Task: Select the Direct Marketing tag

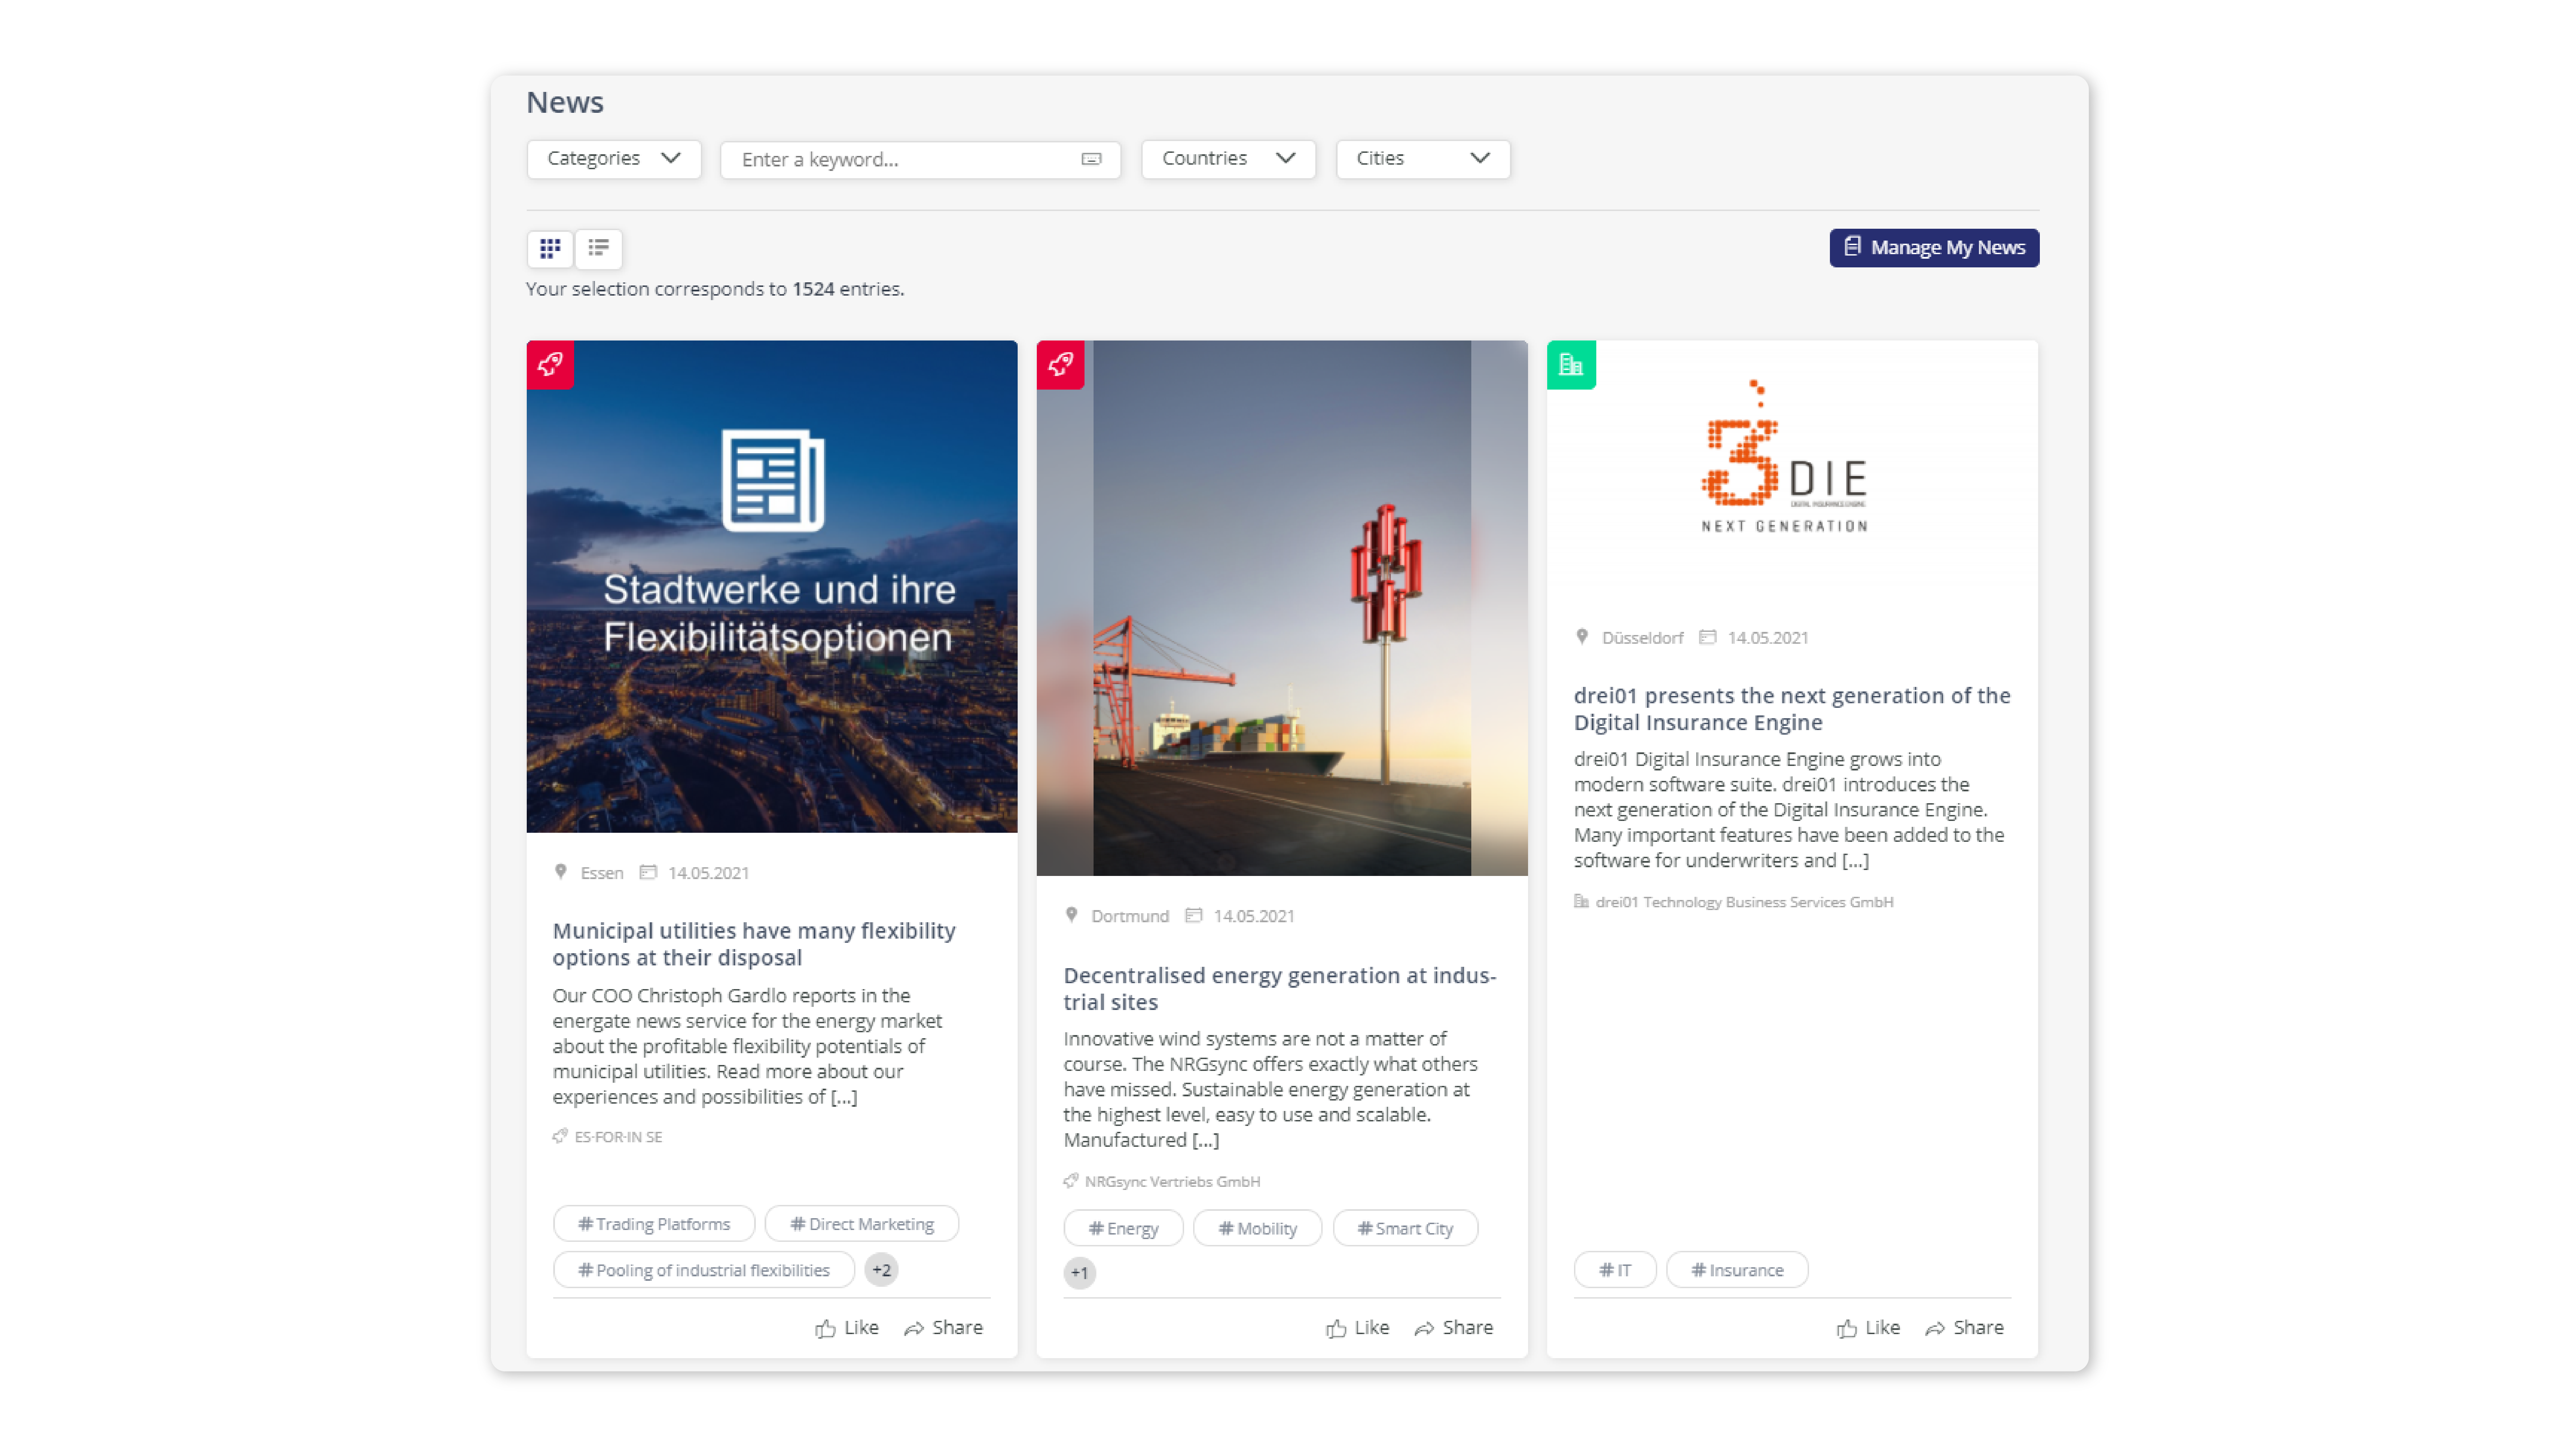Action: (862, 1224)
